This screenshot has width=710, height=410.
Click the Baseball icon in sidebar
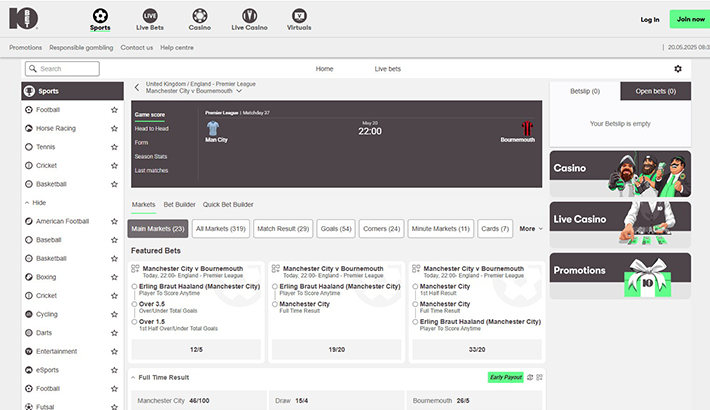pos(29,240)
